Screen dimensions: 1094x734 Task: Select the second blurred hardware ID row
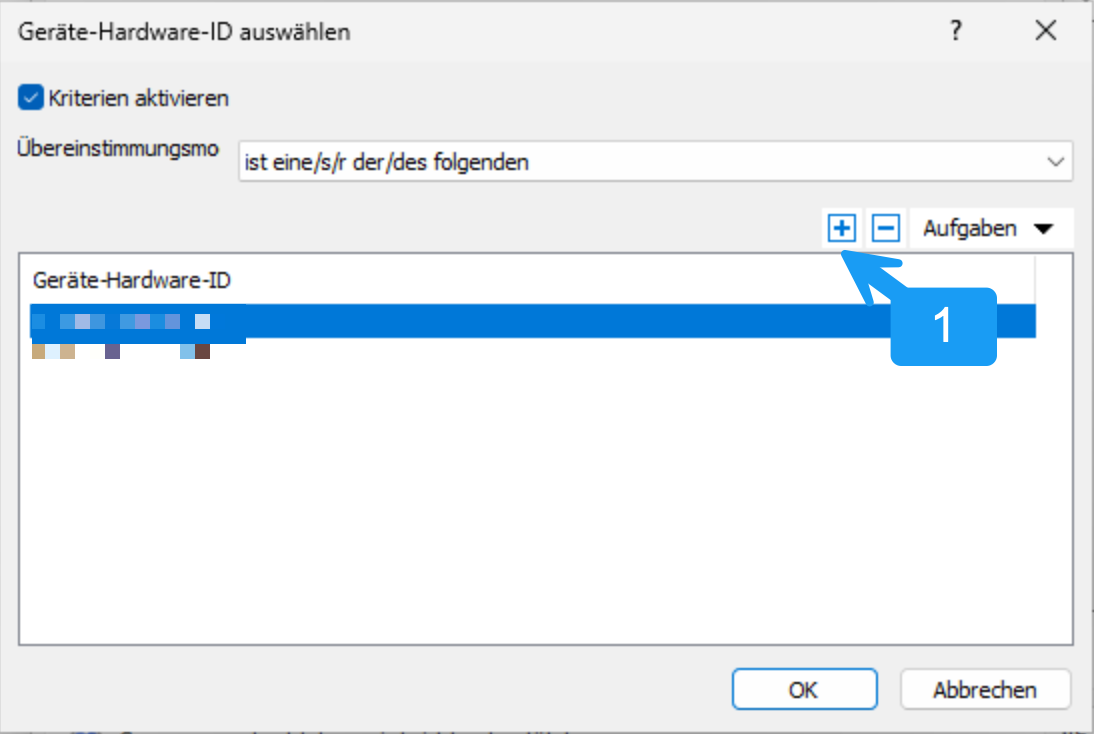click(122, 352)
